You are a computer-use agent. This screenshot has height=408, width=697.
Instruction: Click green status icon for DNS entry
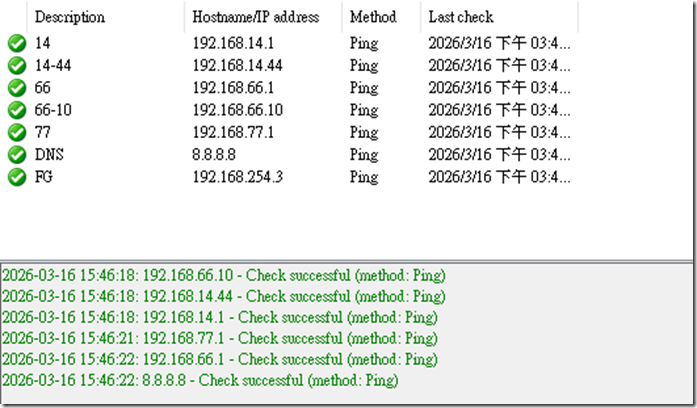click(x=16, y=154)
